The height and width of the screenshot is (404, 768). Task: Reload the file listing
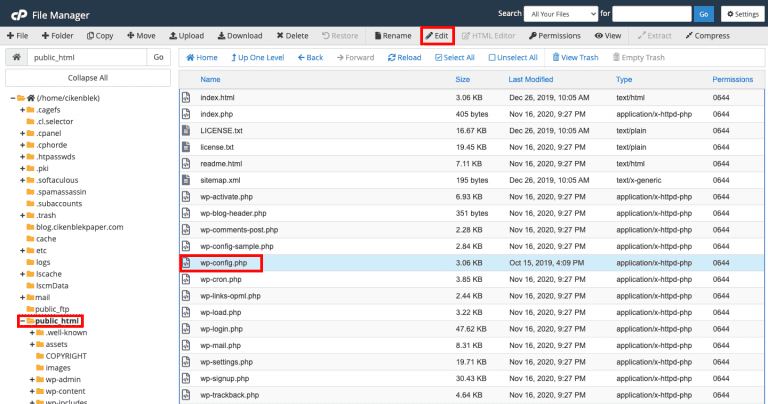[405, 57]
